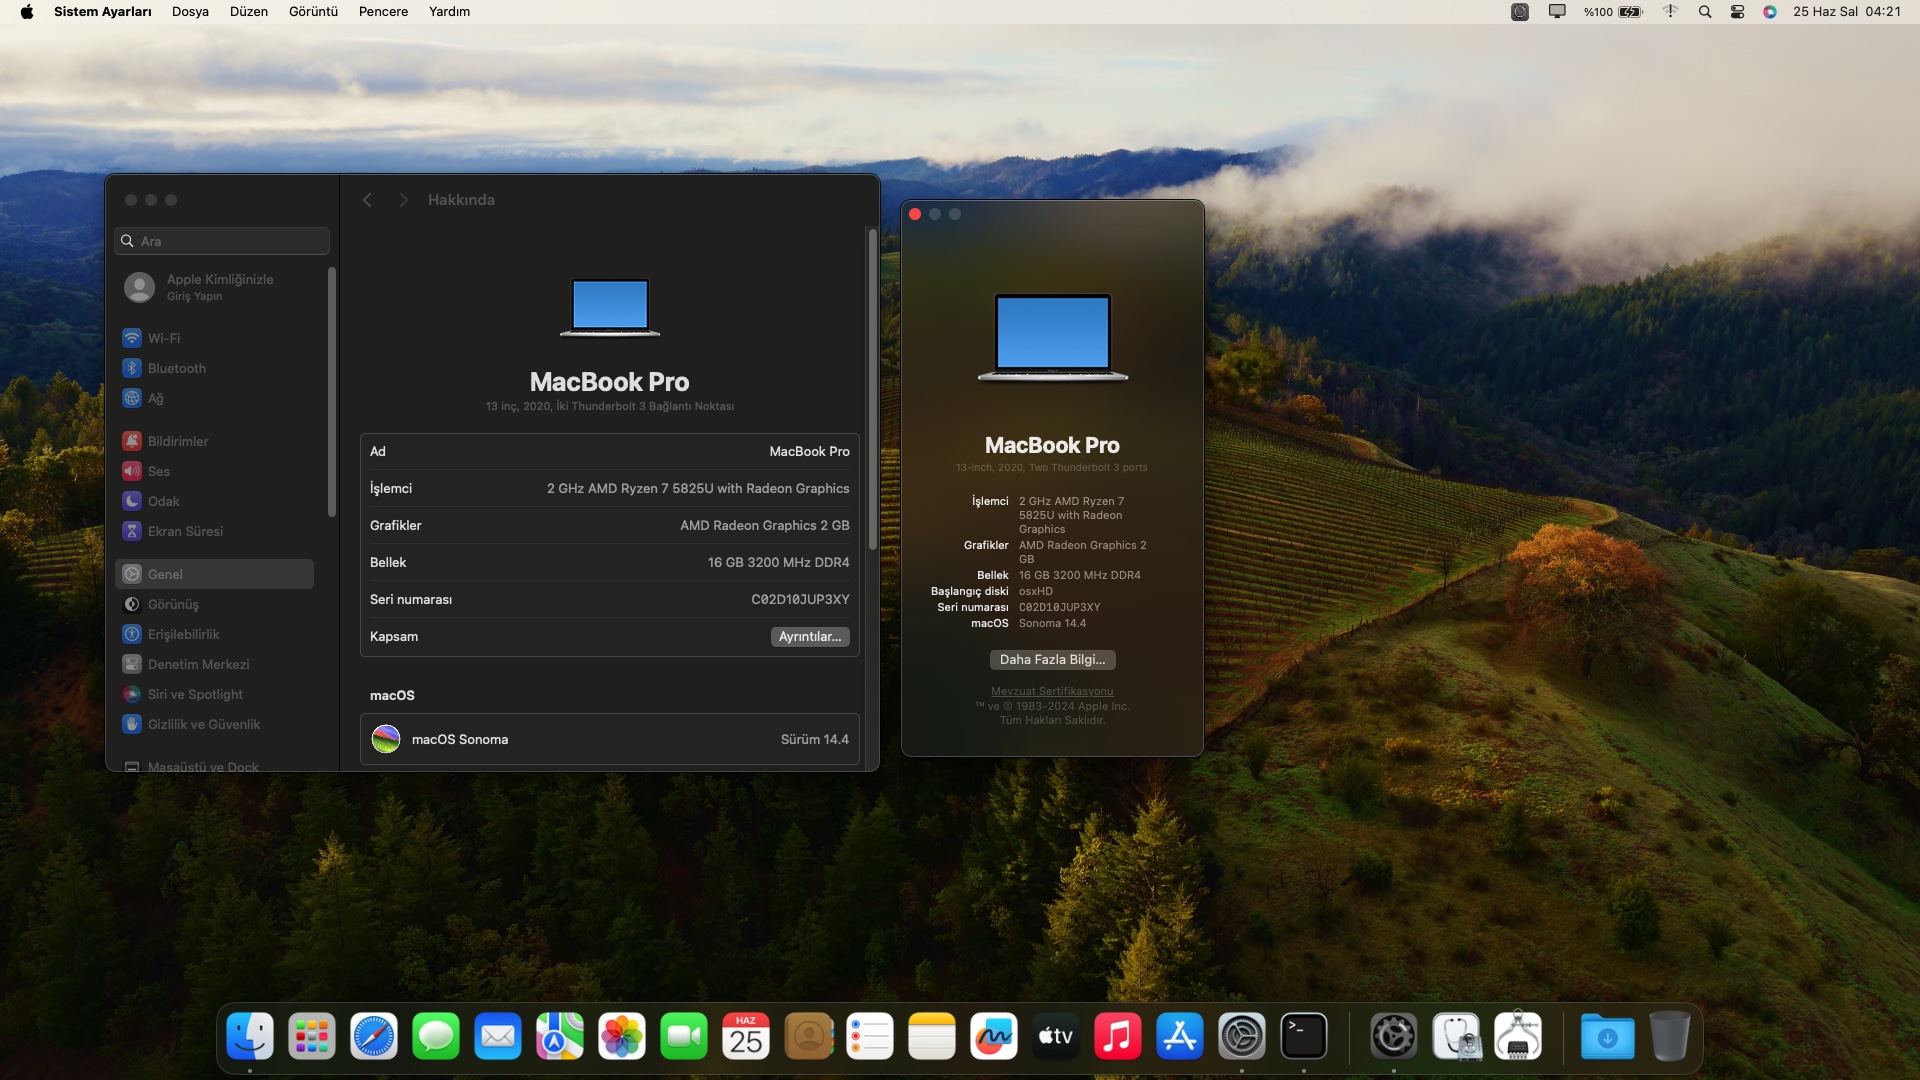Image resolution: width=1920 pixels, height=1080 pixels.
Task: Open Wi-Fi settings in sidebar
Action: [x=164, y=338]
